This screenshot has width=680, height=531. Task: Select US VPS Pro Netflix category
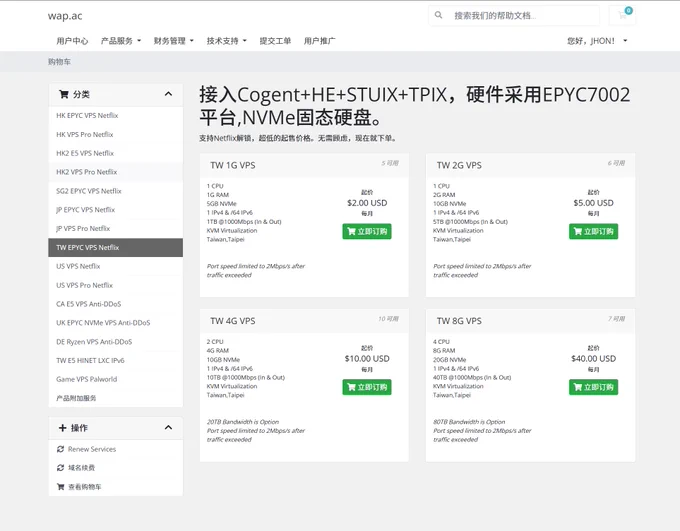click(x=115, y=285)
